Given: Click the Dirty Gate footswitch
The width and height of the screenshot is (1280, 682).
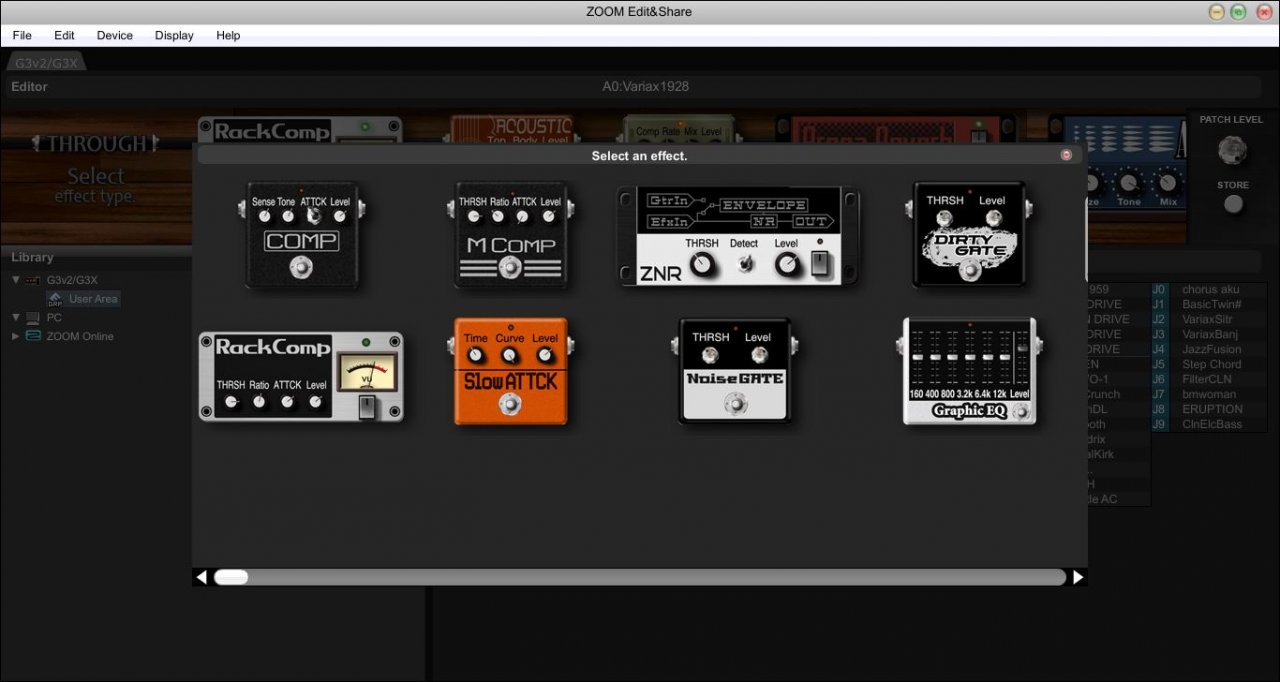Looking at the screenshot, I should 968,270.
